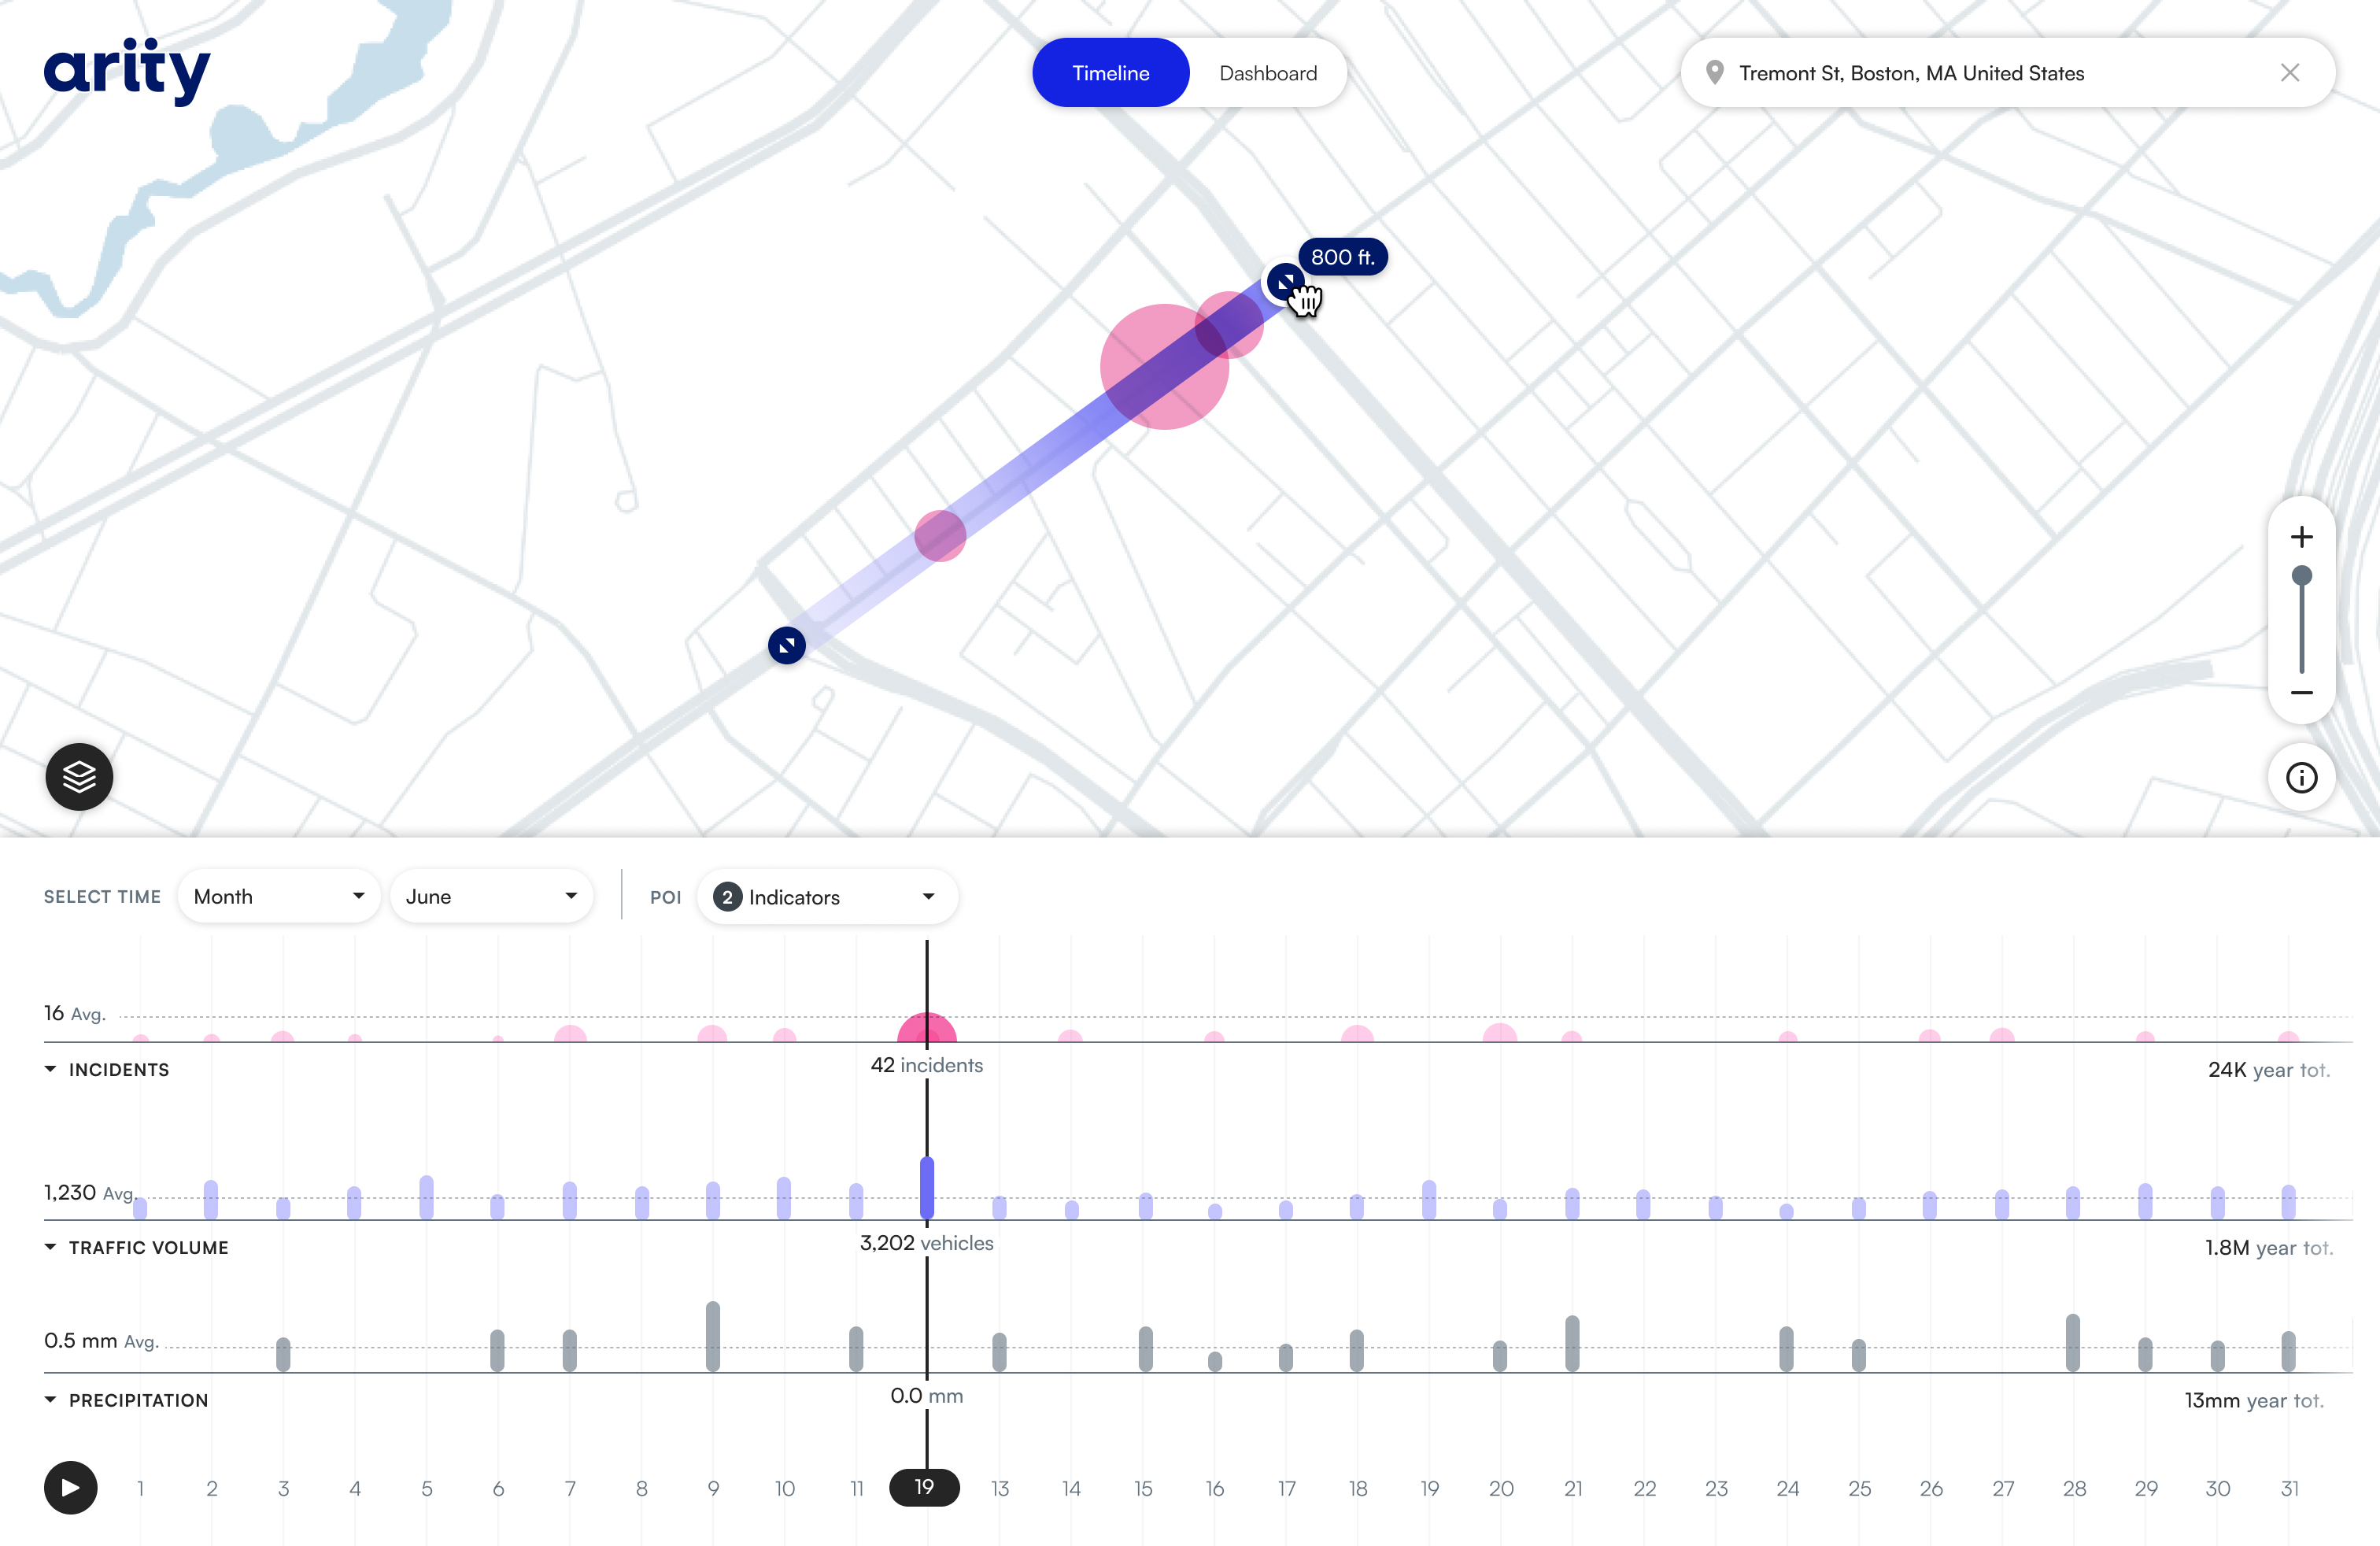Collapse the TRAFFIC VOLUME section
This screenshot has height=1546, width=2380.
point(50,1247)
